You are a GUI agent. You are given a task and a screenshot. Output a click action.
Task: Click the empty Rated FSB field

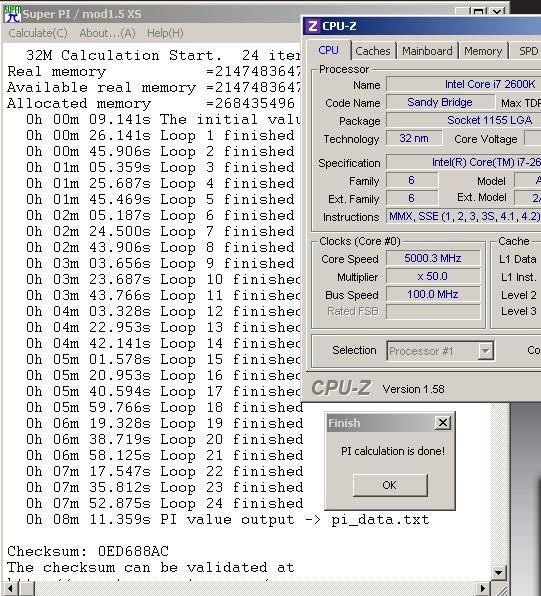(x=433, y=312)
